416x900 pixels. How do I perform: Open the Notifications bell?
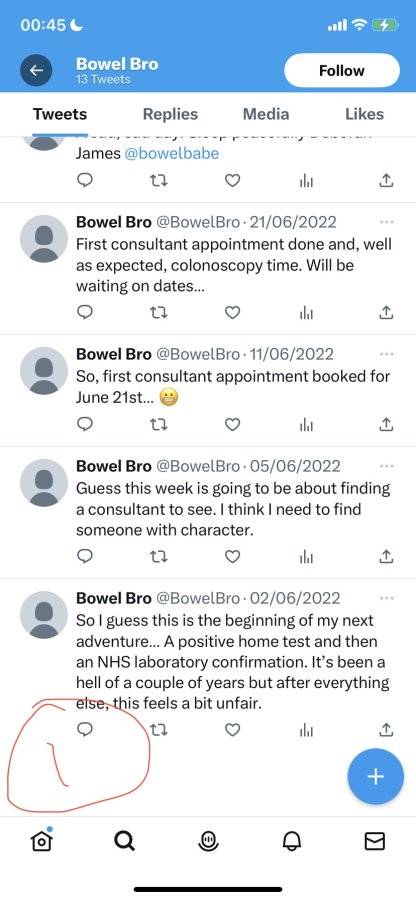(291, 841)
